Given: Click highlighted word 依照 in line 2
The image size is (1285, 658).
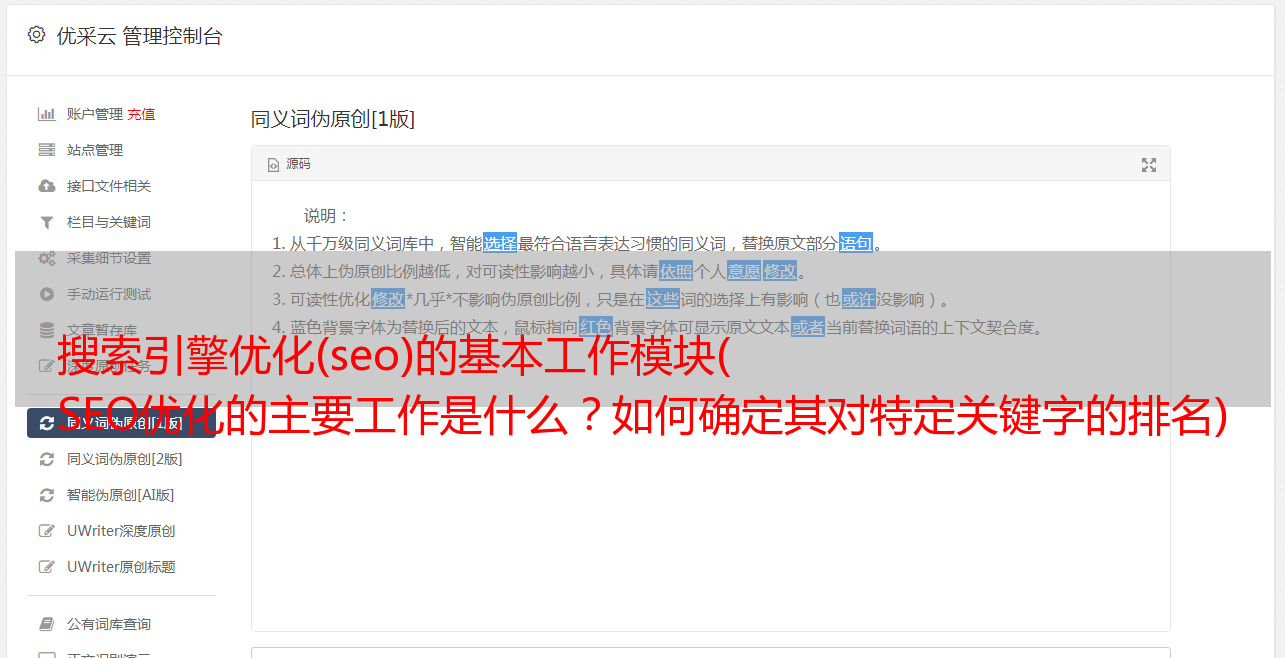Looking at the screenshot, I should [676, 271].
